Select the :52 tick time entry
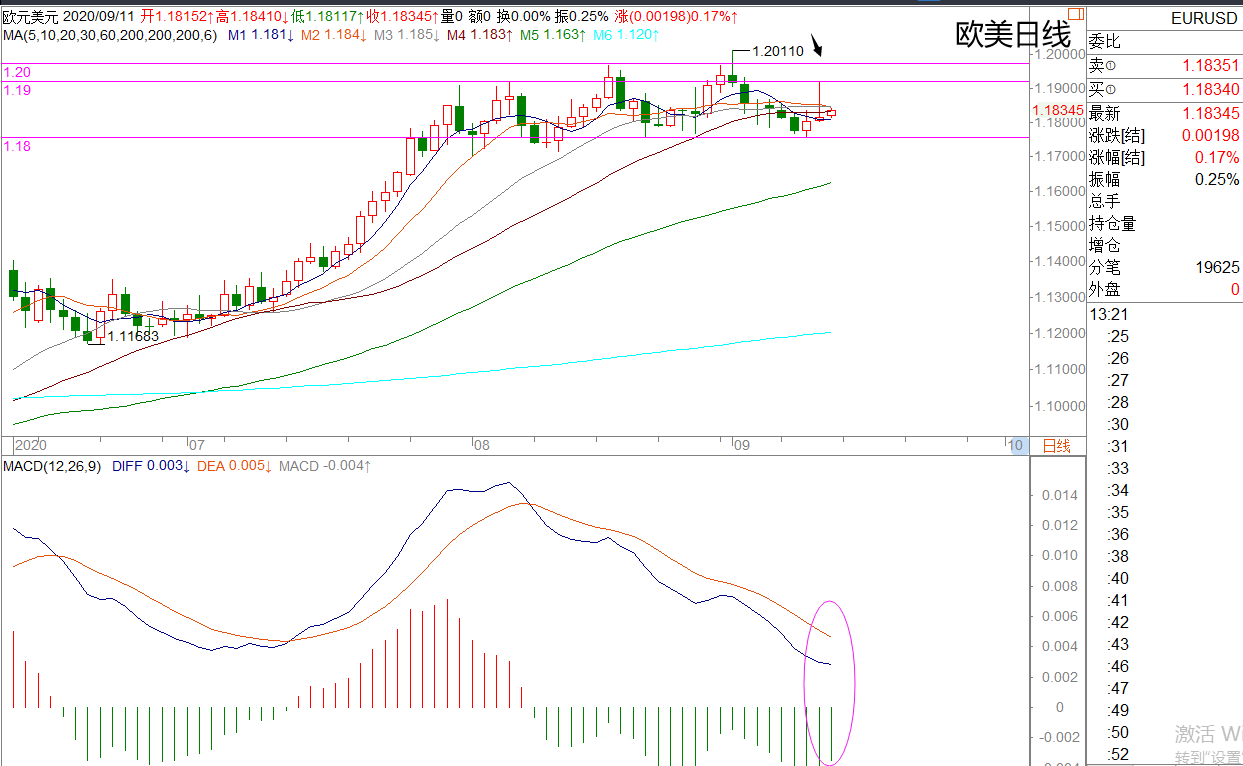Viewport: 1243px width, 766px height. [1118, 754]
